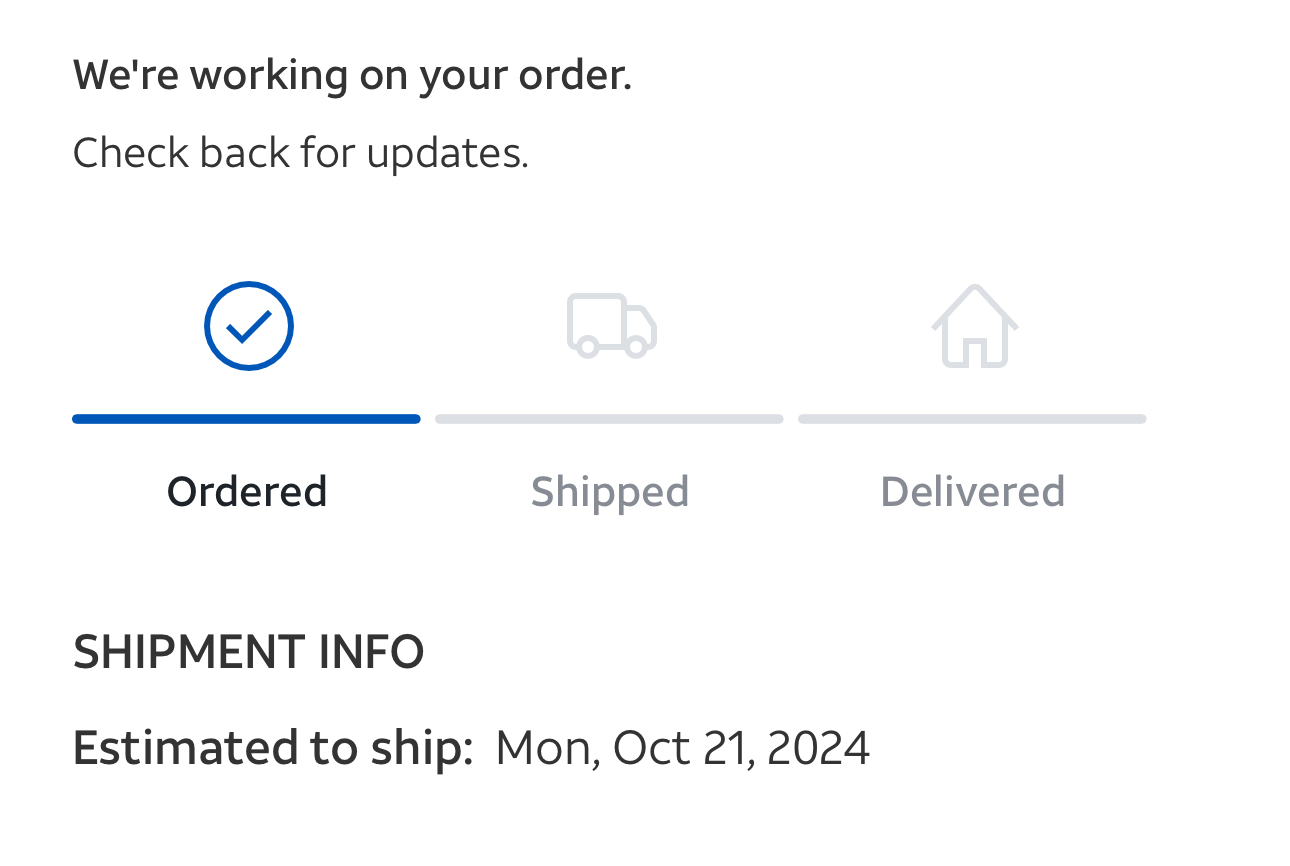Click the gray house delivered icon
This screenshot has width=1290, height=866.
[974, 326]
